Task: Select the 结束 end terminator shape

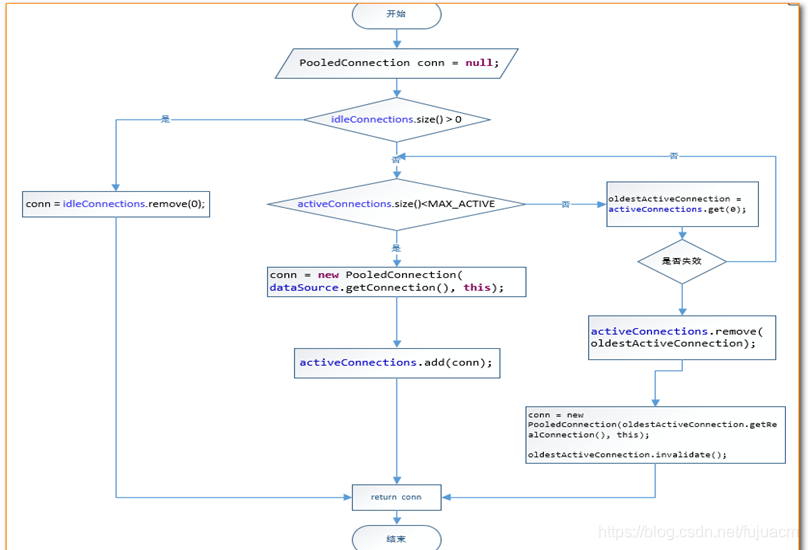Action: click(396, 538)
